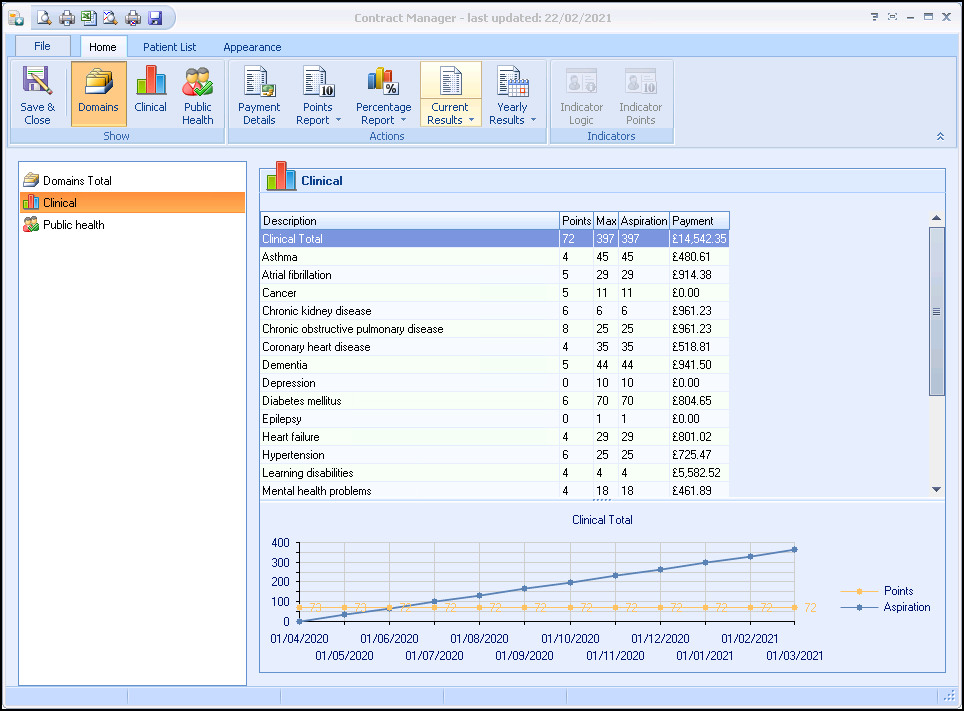The image size is (964, 711).
Task: Click the Save & Close ribbon icon
Action: click(37, 94)
